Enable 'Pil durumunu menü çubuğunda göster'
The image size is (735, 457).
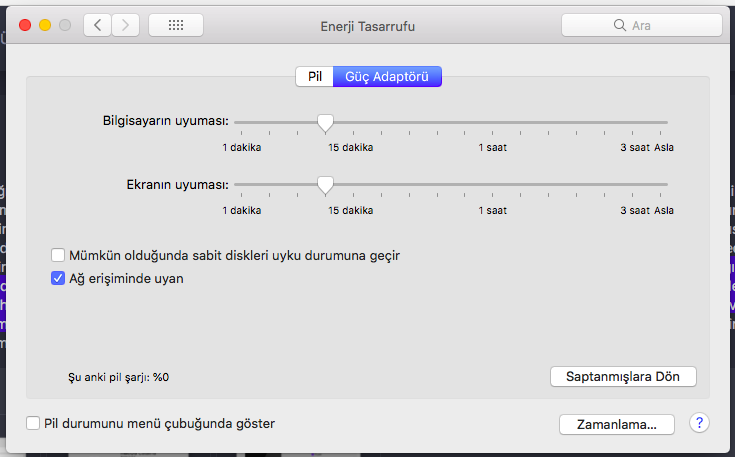pos(33,423)
